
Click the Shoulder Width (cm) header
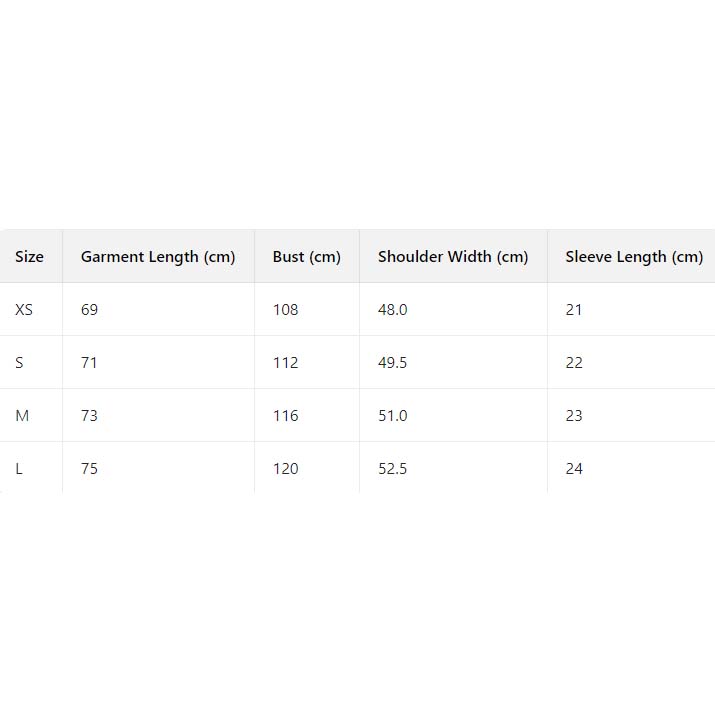tap(452, 257)
